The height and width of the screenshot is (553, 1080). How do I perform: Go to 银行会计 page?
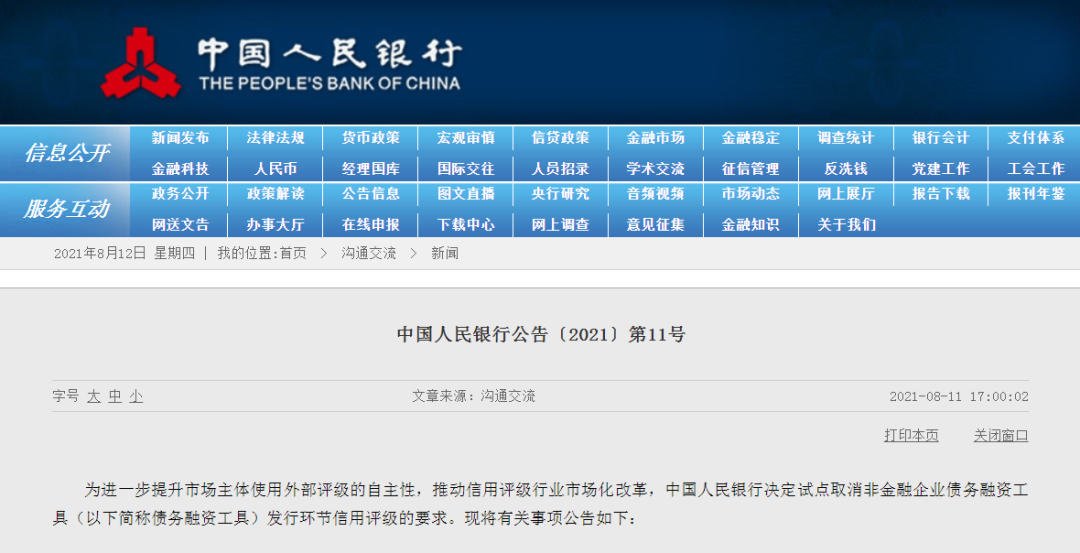[x=941, y=138]
